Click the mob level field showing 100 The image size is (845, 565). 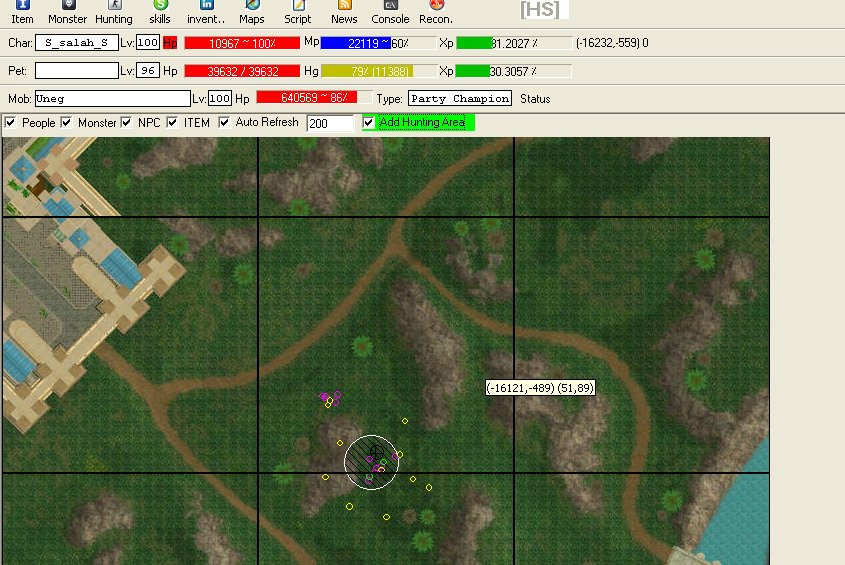click(220, 99)
